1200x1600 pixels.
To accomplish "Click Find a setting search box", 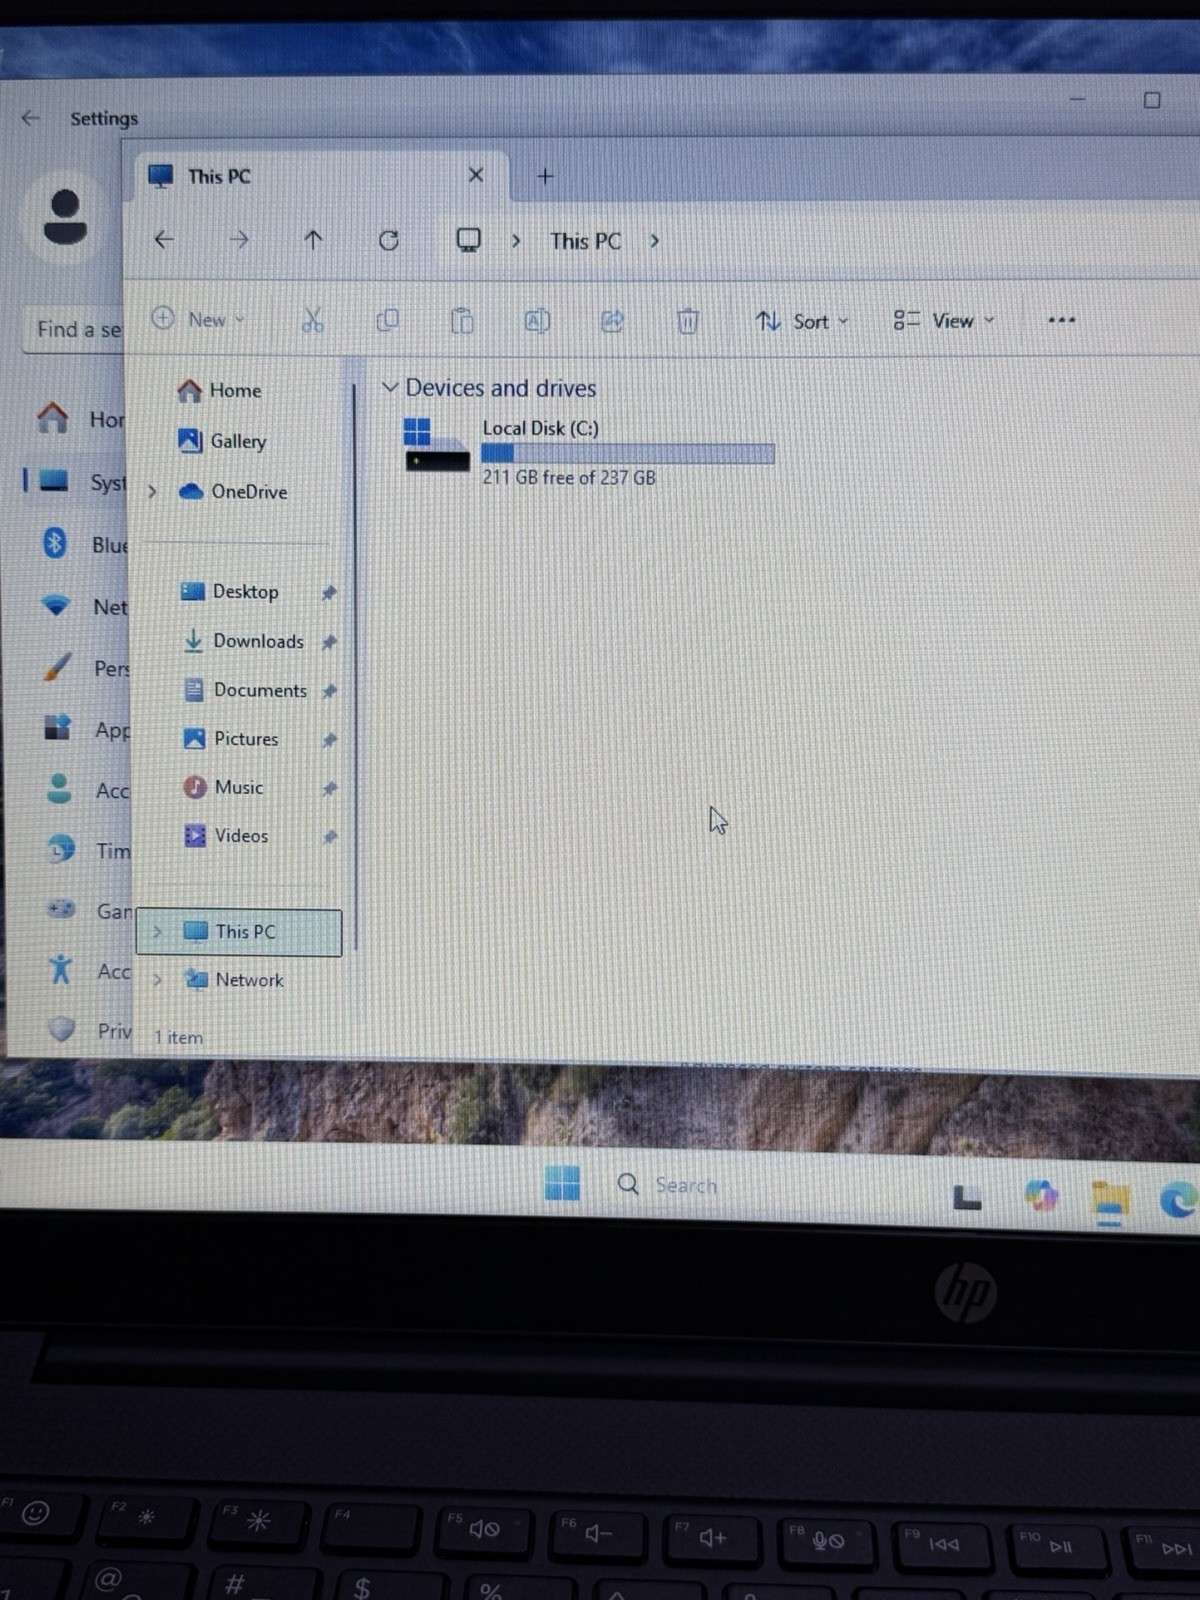I will (x=72, y=329).
